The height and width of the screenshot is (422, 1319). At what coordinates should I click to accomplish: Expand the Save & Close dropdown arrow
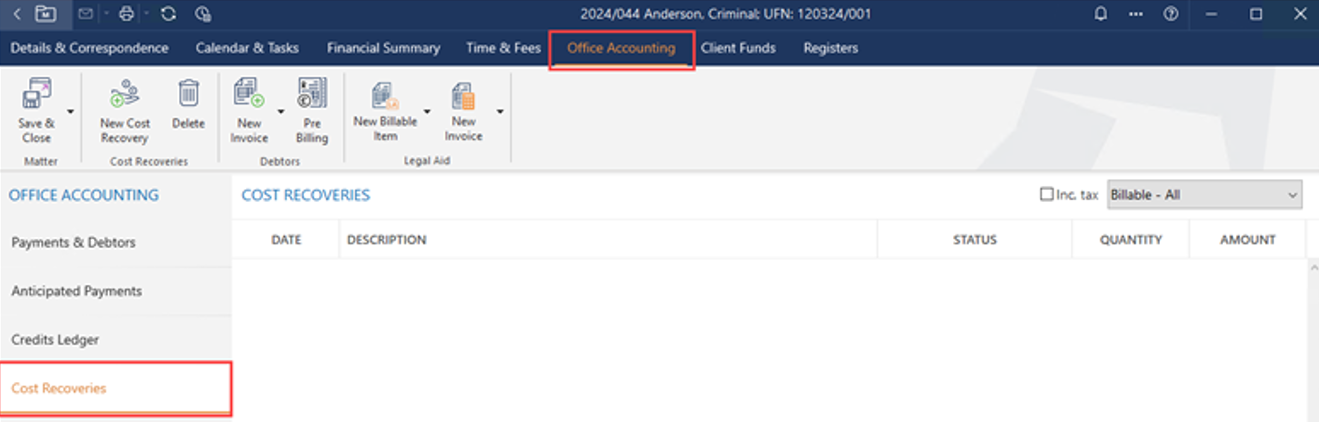tap(70, 111)
